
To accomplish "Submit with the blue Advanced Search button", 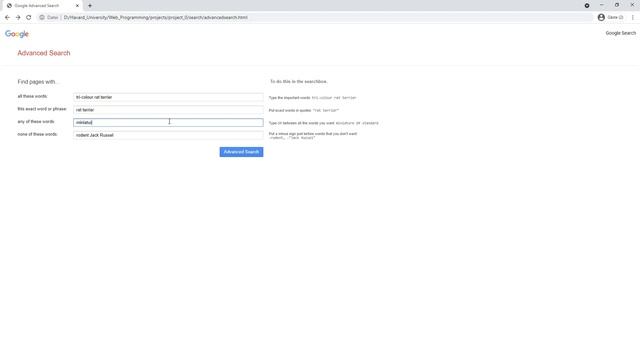I will pyautogui.click(x=241, y=152).
